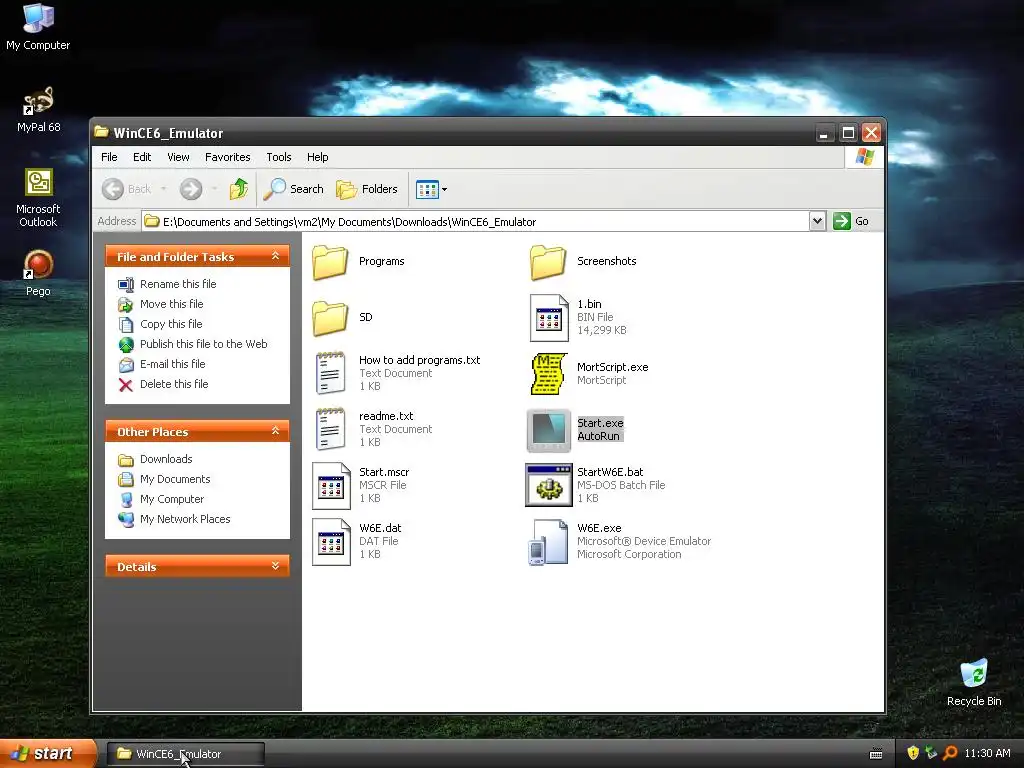The width and height of the screenshot is (1024, 768).
Task: Click the keyboard icon on the taskbar
Action: (x=876, y=754)
